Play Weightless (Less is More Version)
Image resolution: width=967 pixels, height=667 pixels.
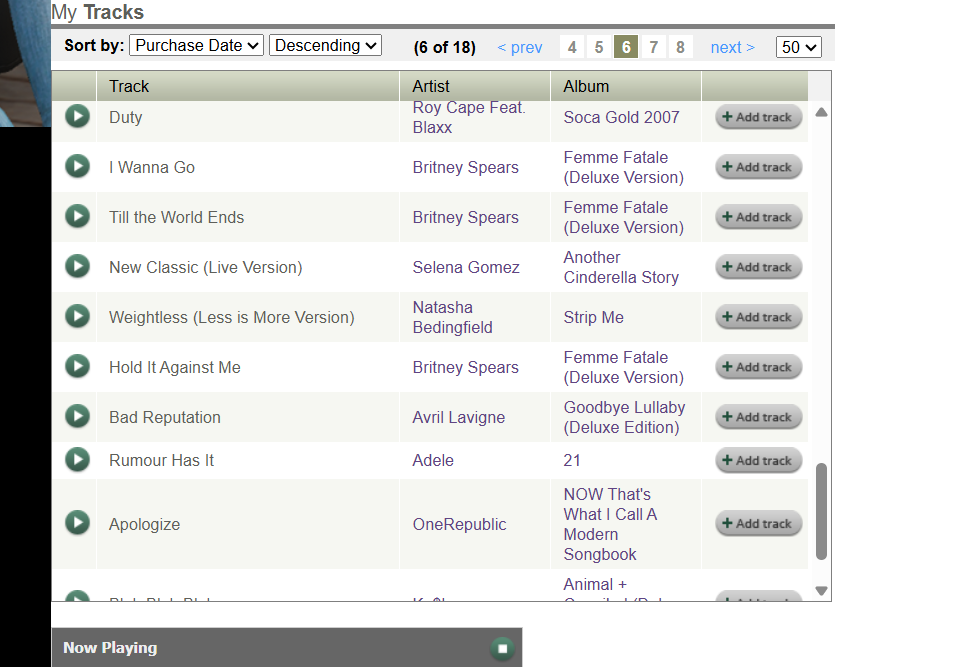tap(77, 316)
